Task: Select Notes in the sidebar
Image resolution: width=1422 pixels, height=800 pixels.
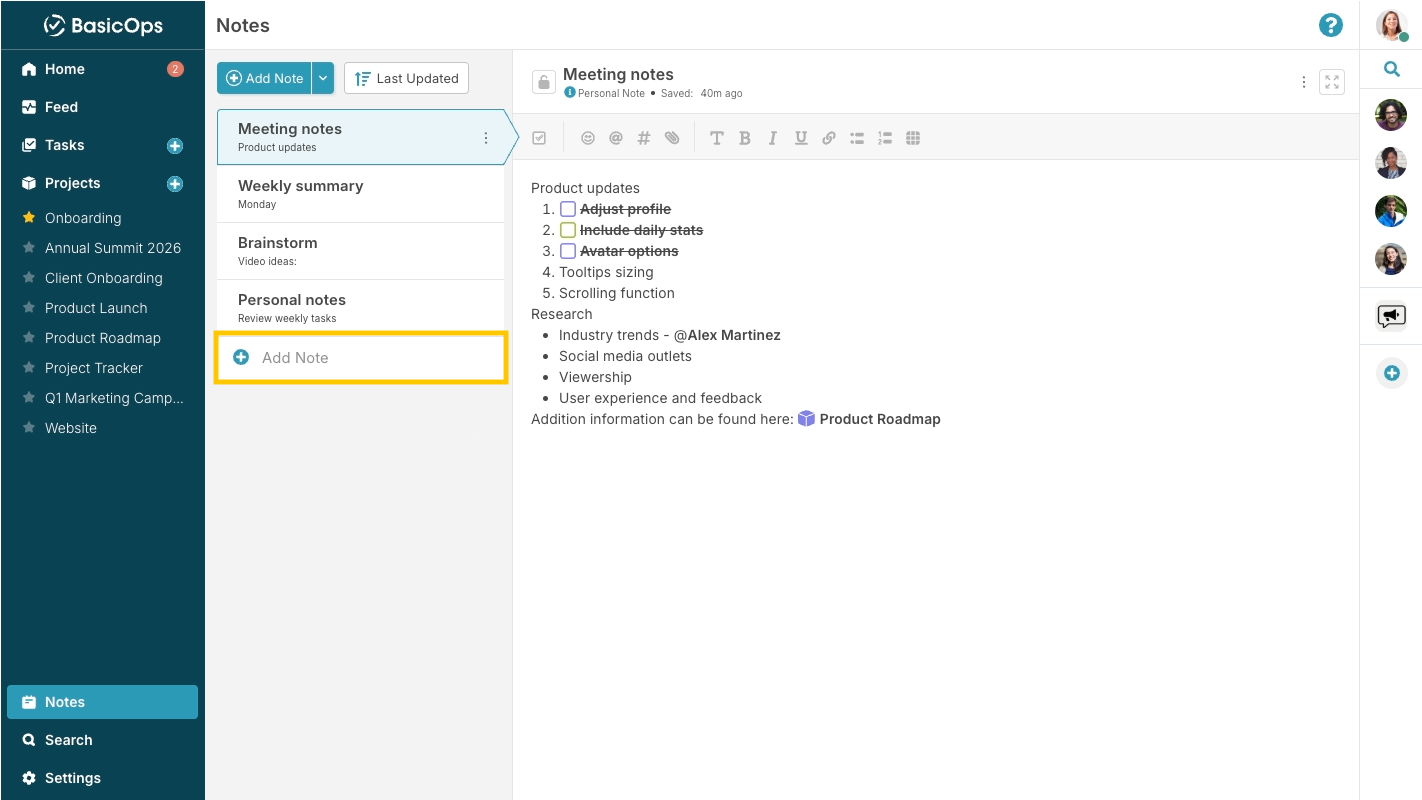Action: click(x=102, y=702)
